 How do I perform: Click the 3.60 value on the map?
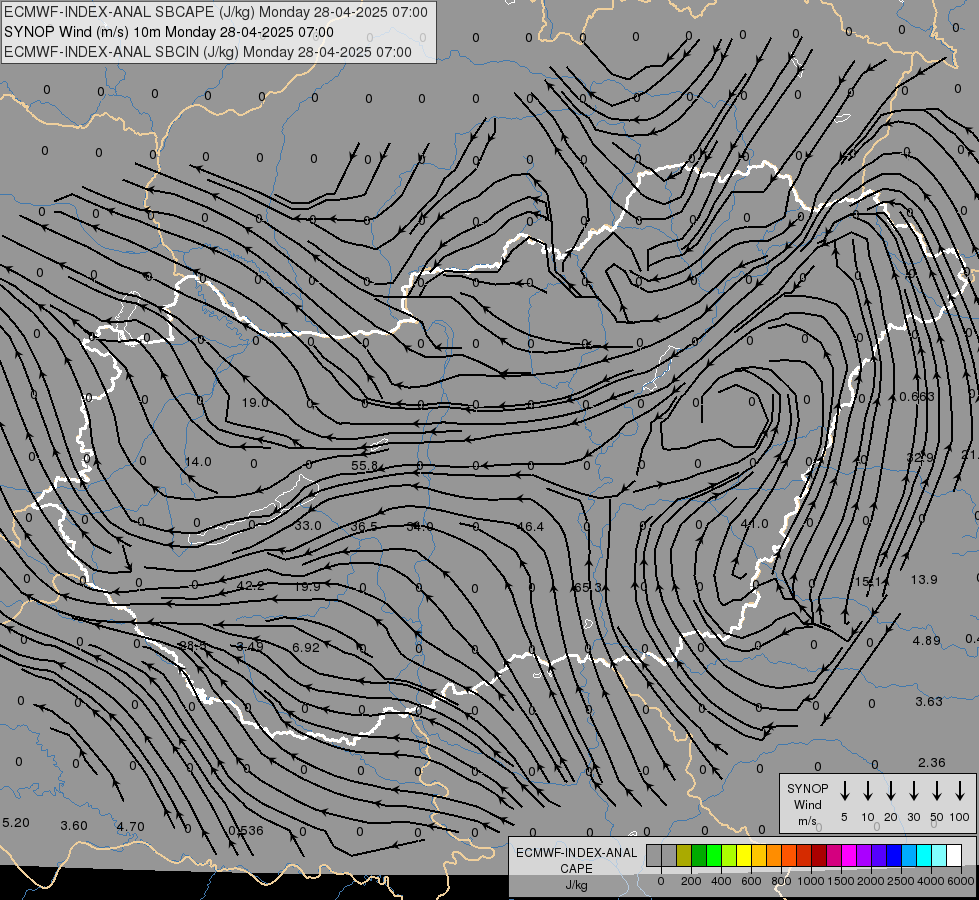(74, 826)
